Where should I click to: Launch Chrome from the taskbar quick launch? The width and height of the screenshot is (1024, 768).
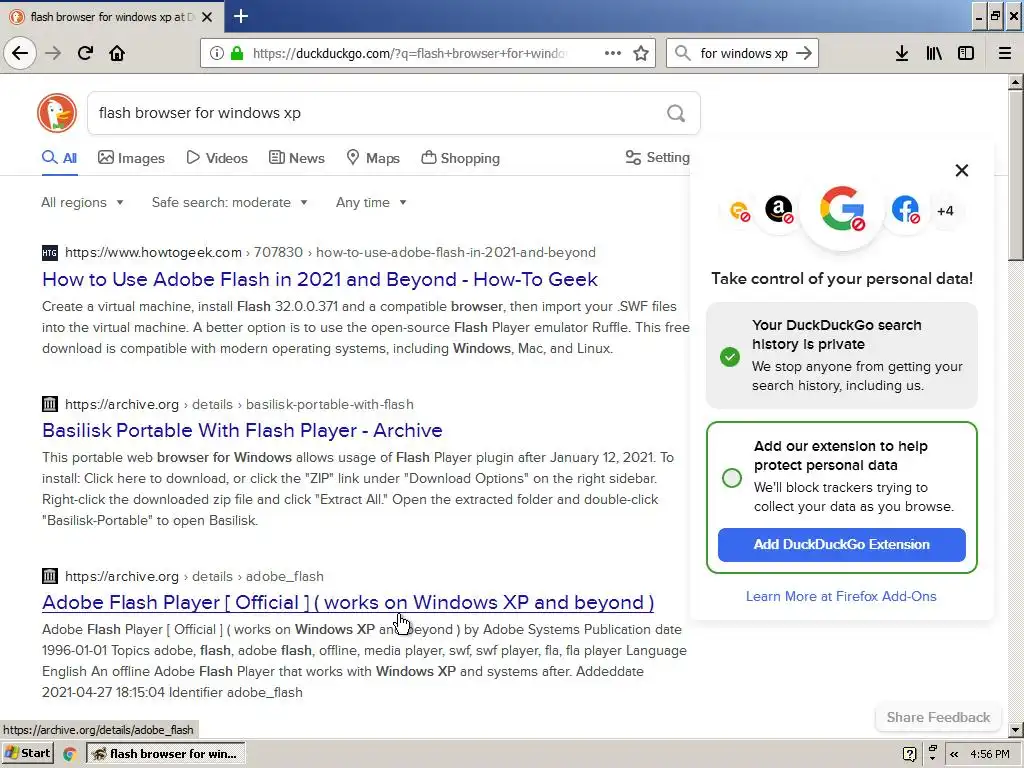point(70,754)
